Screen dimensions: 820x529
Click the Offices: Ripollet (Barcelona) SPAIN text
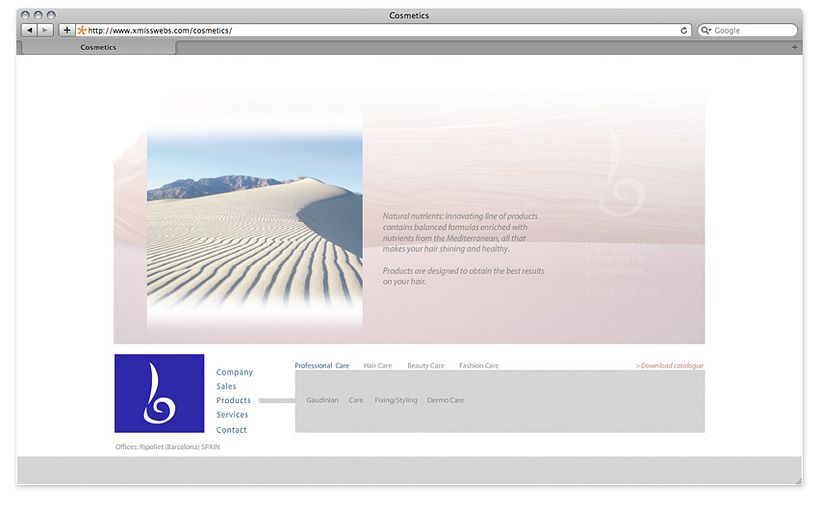(167, 447)
